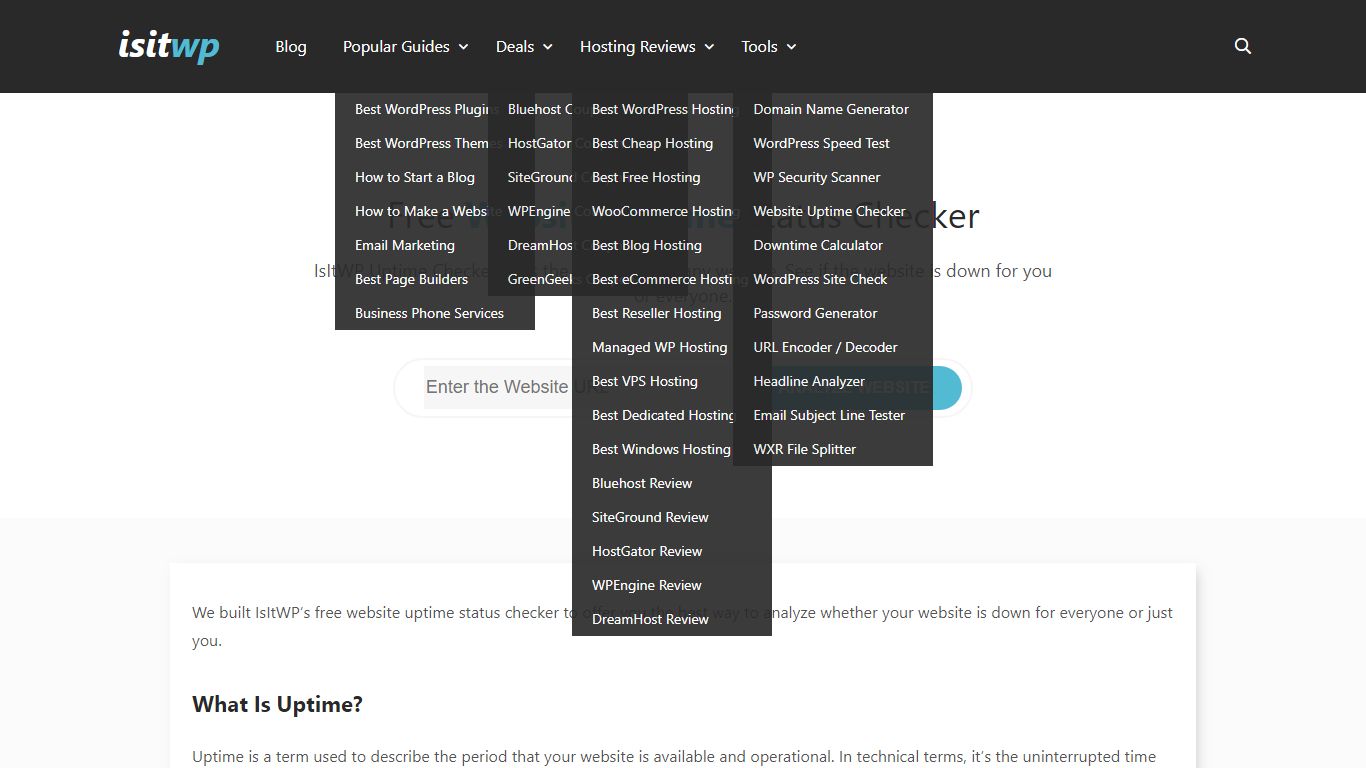Select the SiteGround coupon deal

tap(539, 177)
